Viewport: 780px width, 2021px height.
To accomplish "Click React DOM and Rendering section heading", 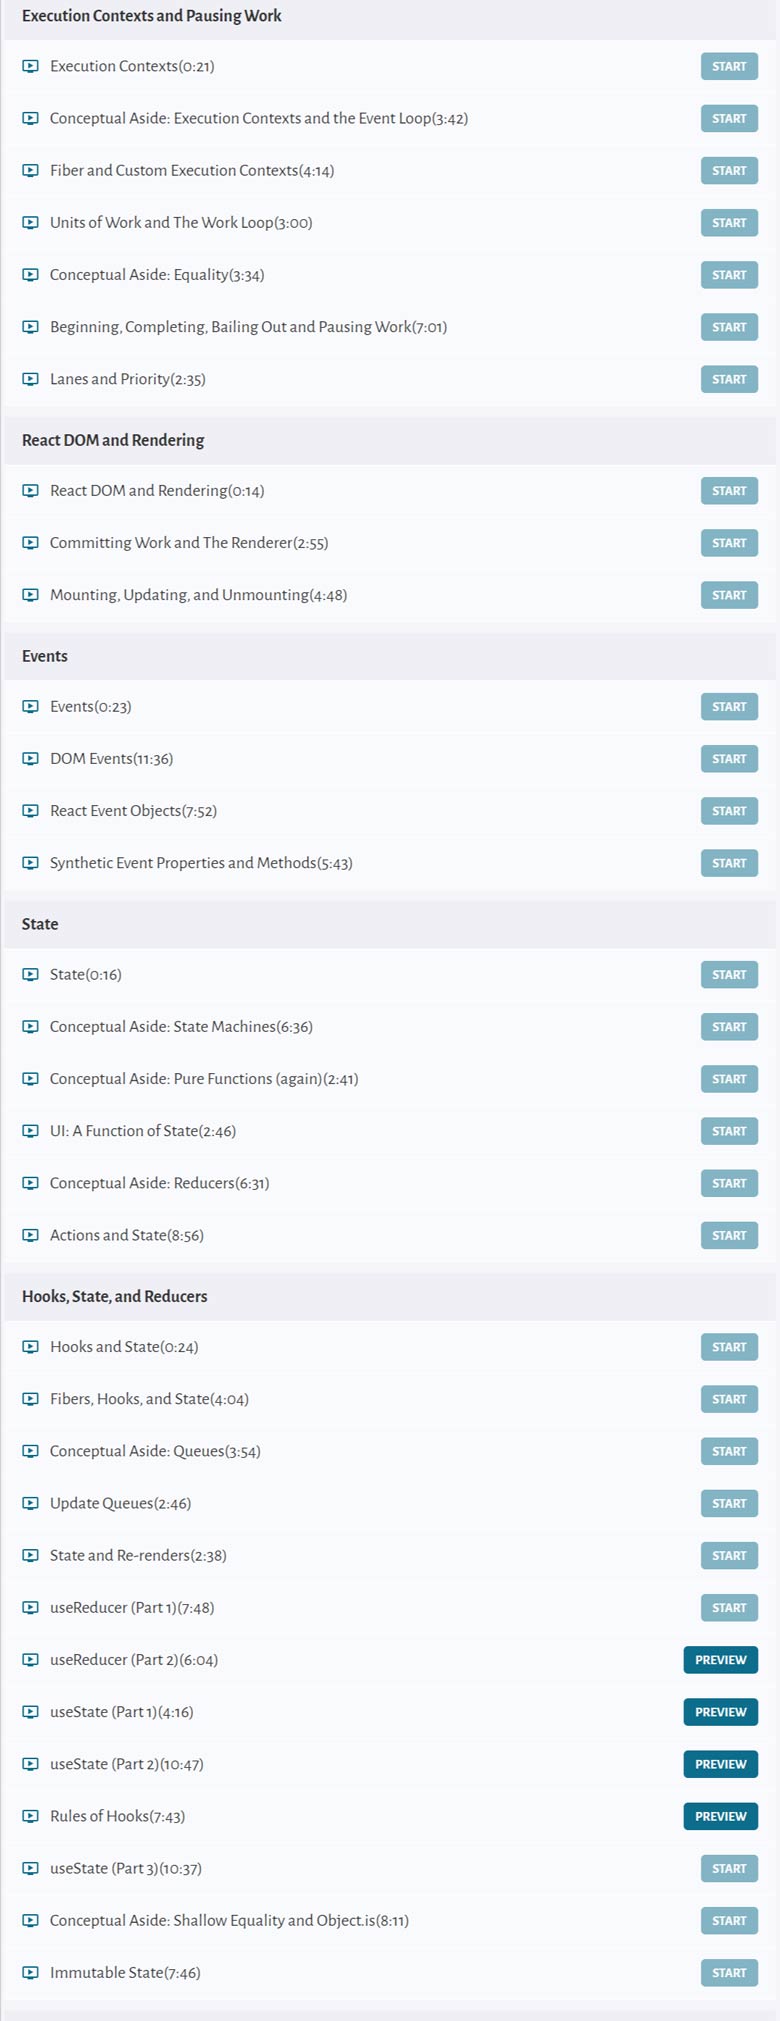I will tap(113, 440).
